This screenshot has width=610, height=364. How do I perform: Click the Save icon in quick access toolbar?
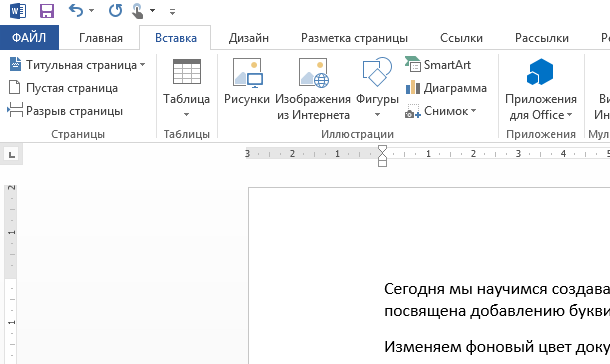pos(47,10)
